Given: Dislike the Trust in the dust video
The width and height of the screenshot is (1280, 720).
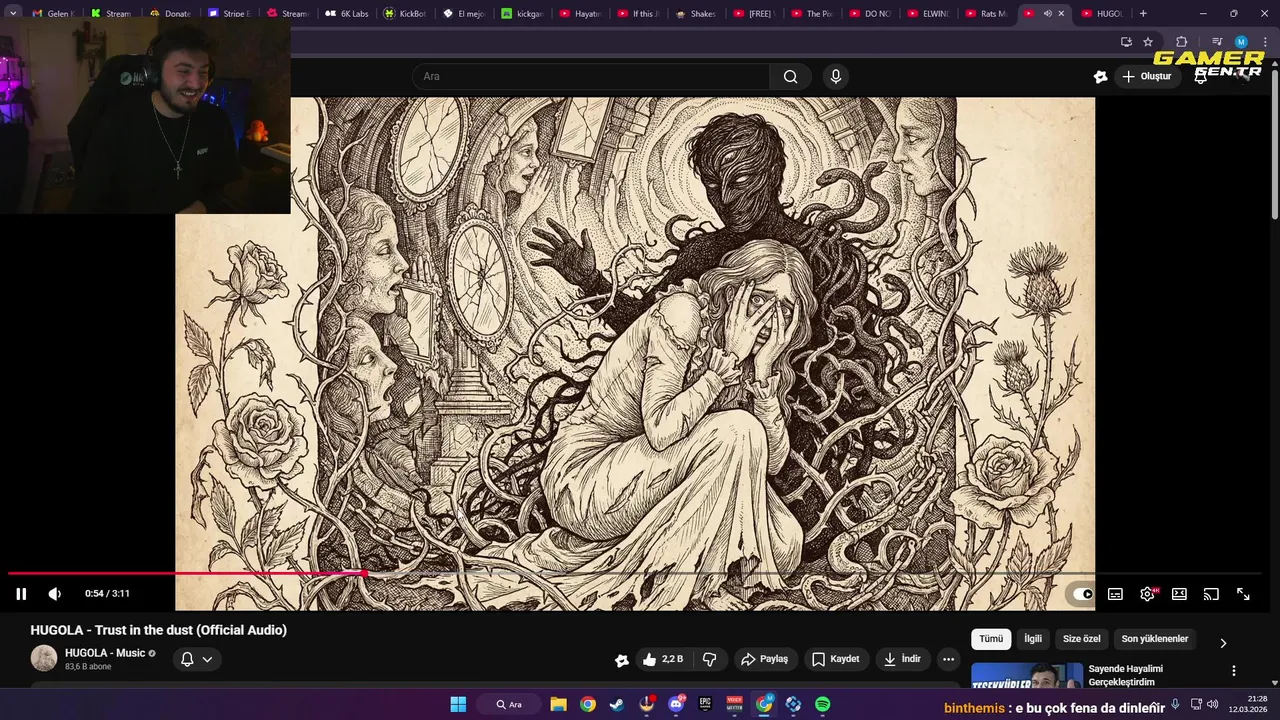Looking at the screenshot, I should tap(710, 659).
